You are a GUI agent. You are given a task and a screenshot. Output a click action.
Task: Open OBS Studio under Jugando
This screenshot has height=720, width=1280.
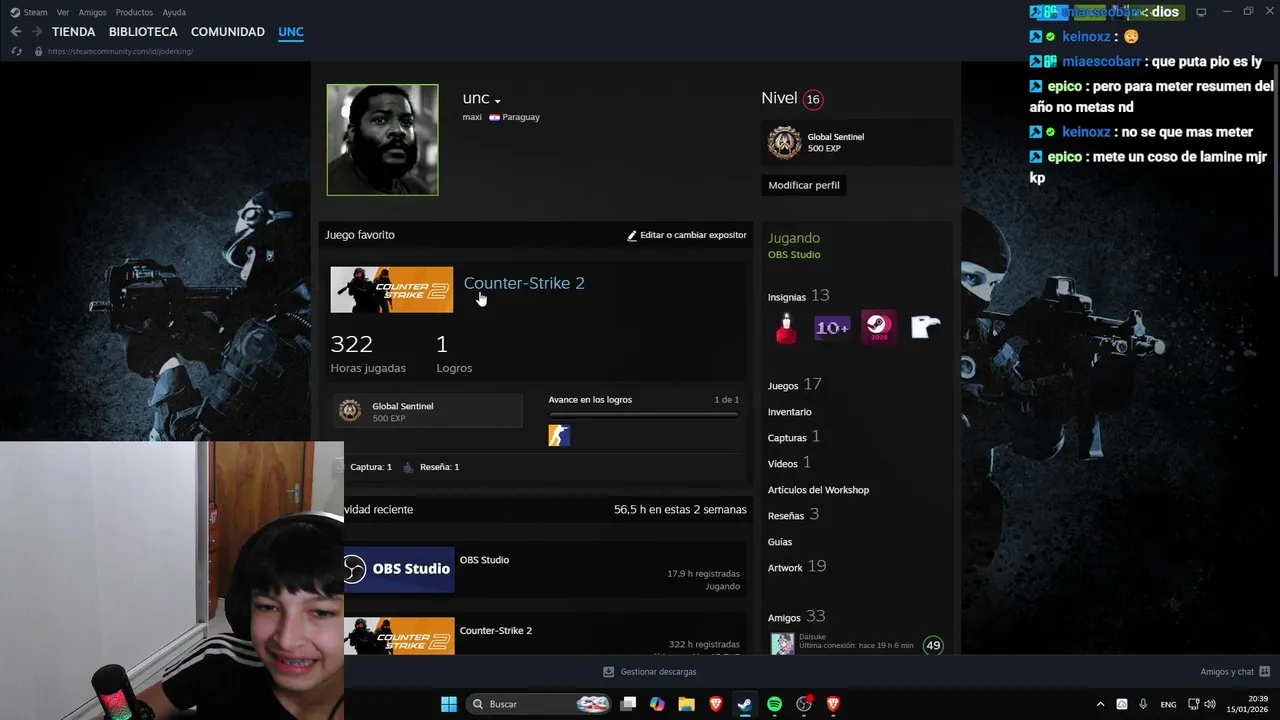click(x=794, y=255)
